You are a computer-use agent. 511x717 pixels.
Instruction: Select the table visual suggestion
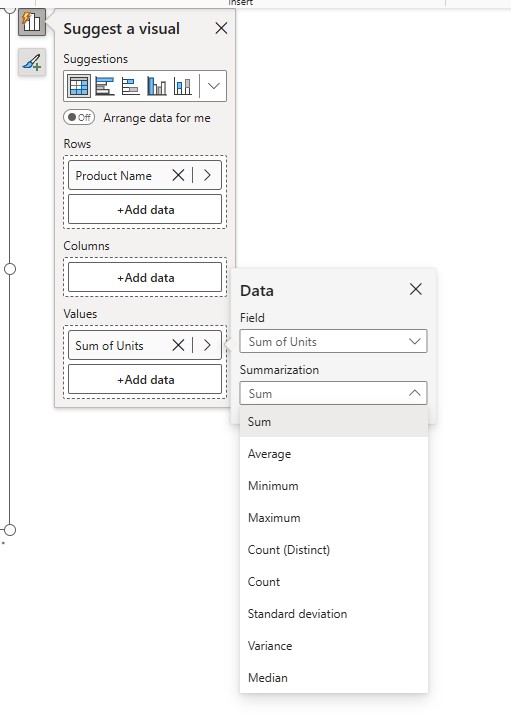click(x=79, y=86)
